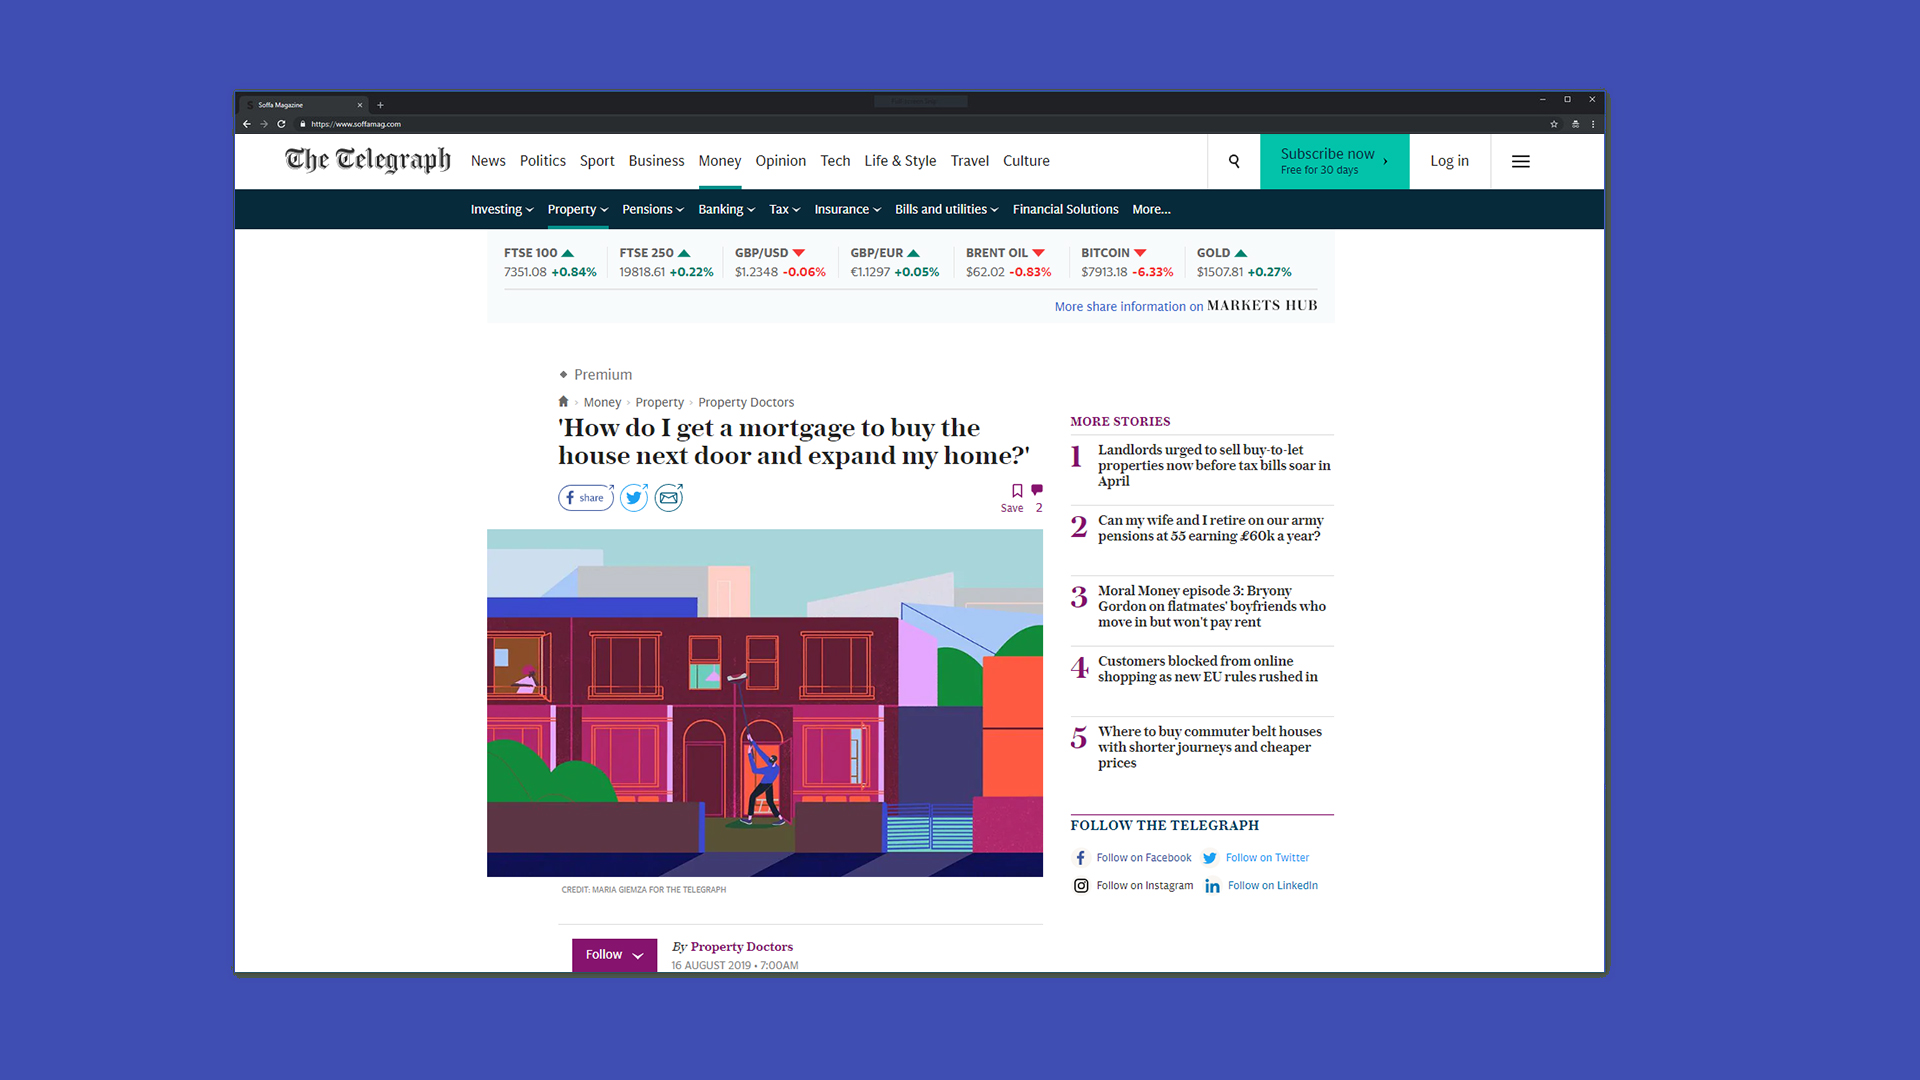Open the Tech section
Image resolution: width=1920 pixels, height=1080 pixels.
pos(835,160)
